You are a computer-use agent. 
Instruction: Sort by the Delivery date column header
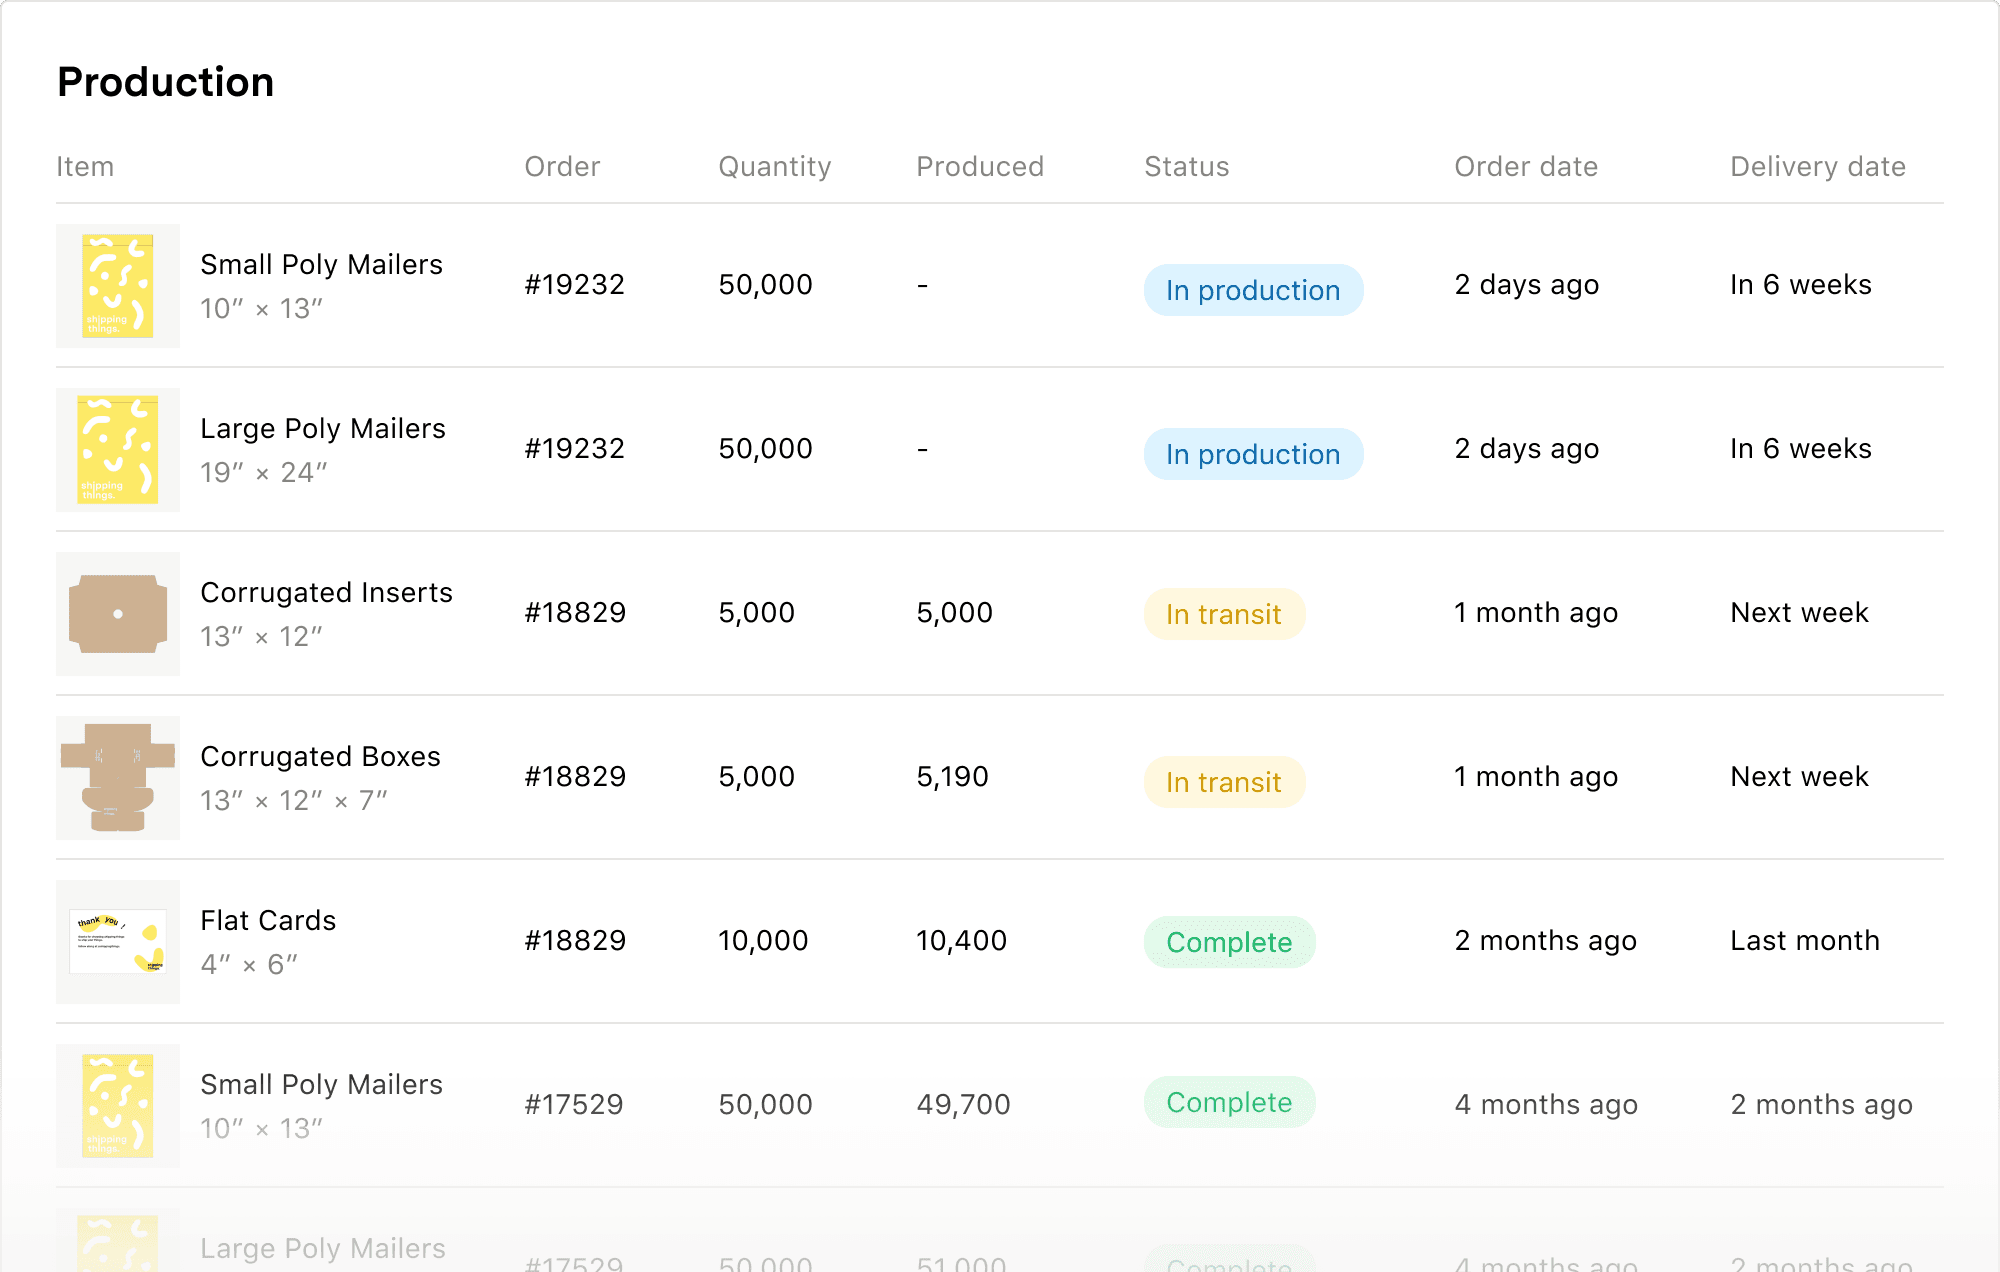point(1818,167)
